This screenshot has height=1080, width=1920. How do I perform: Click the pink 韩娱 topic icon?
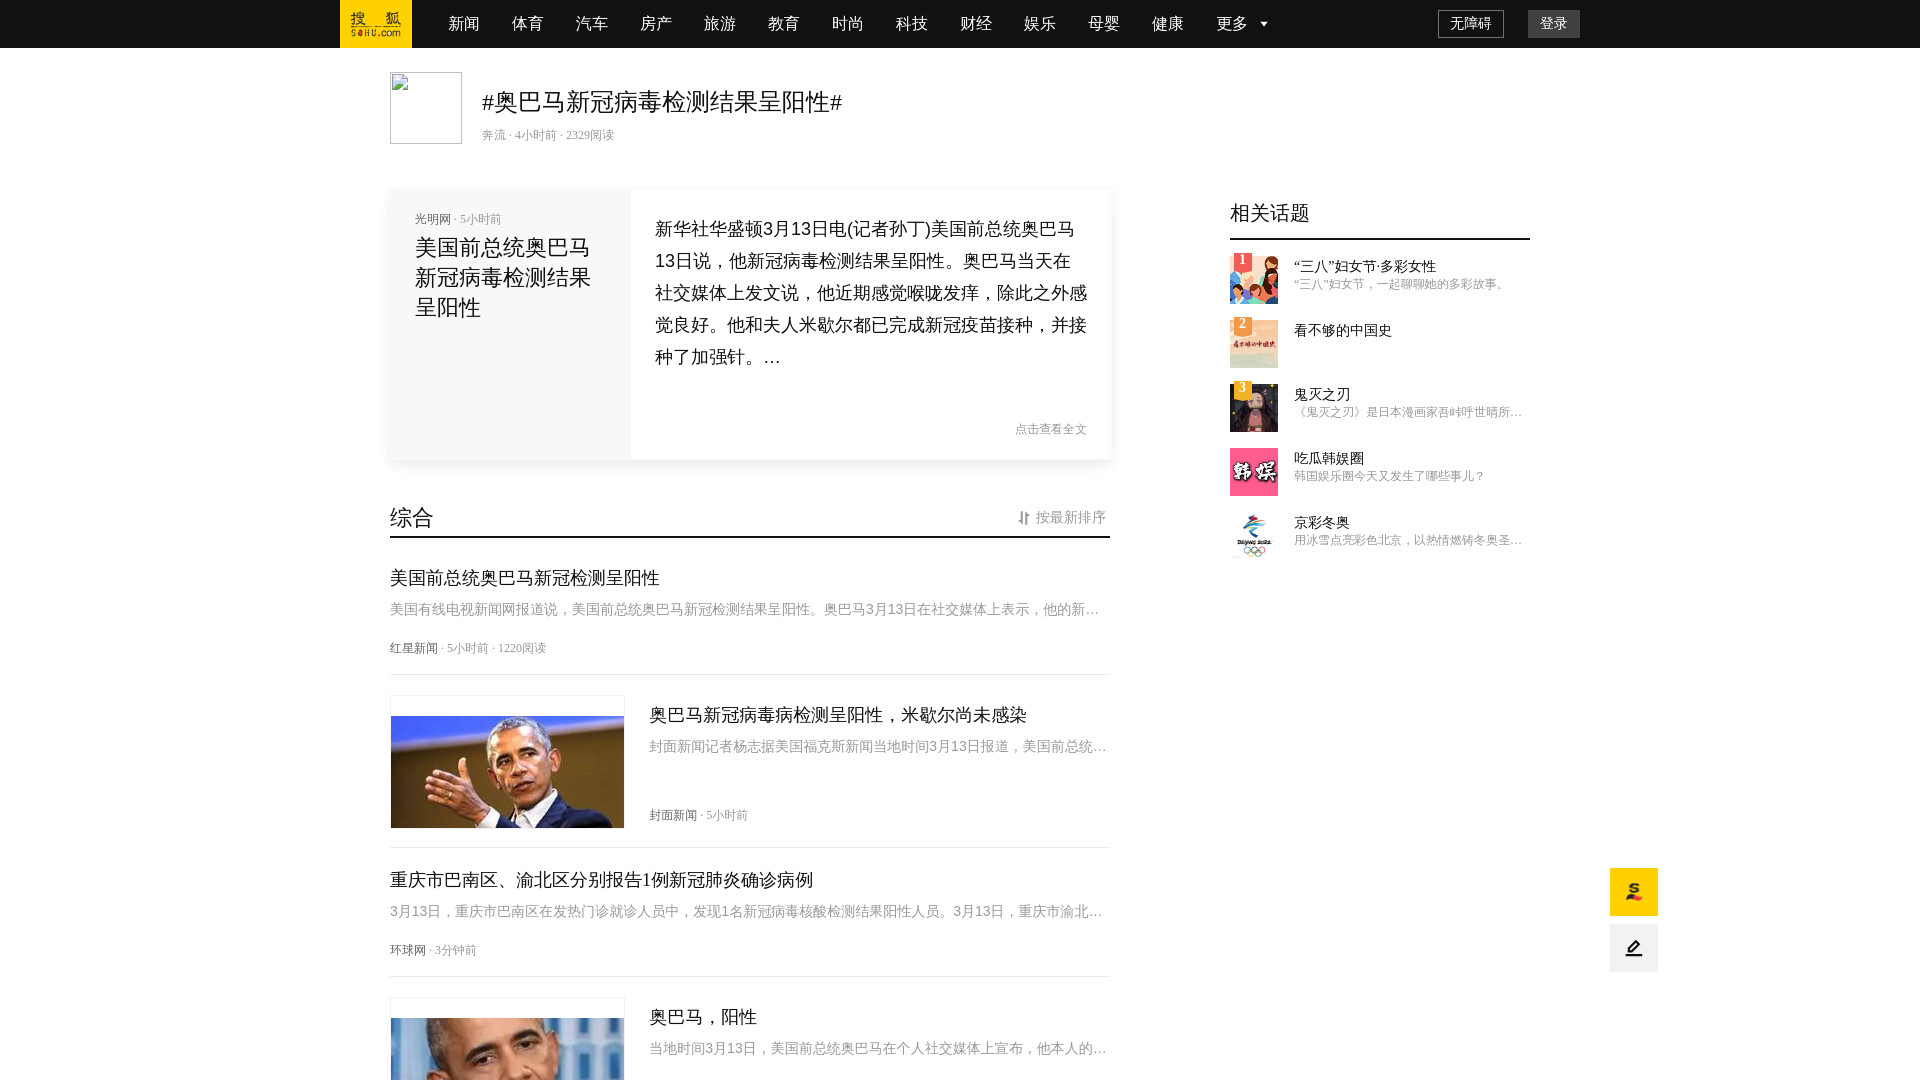pos(1254,472)
